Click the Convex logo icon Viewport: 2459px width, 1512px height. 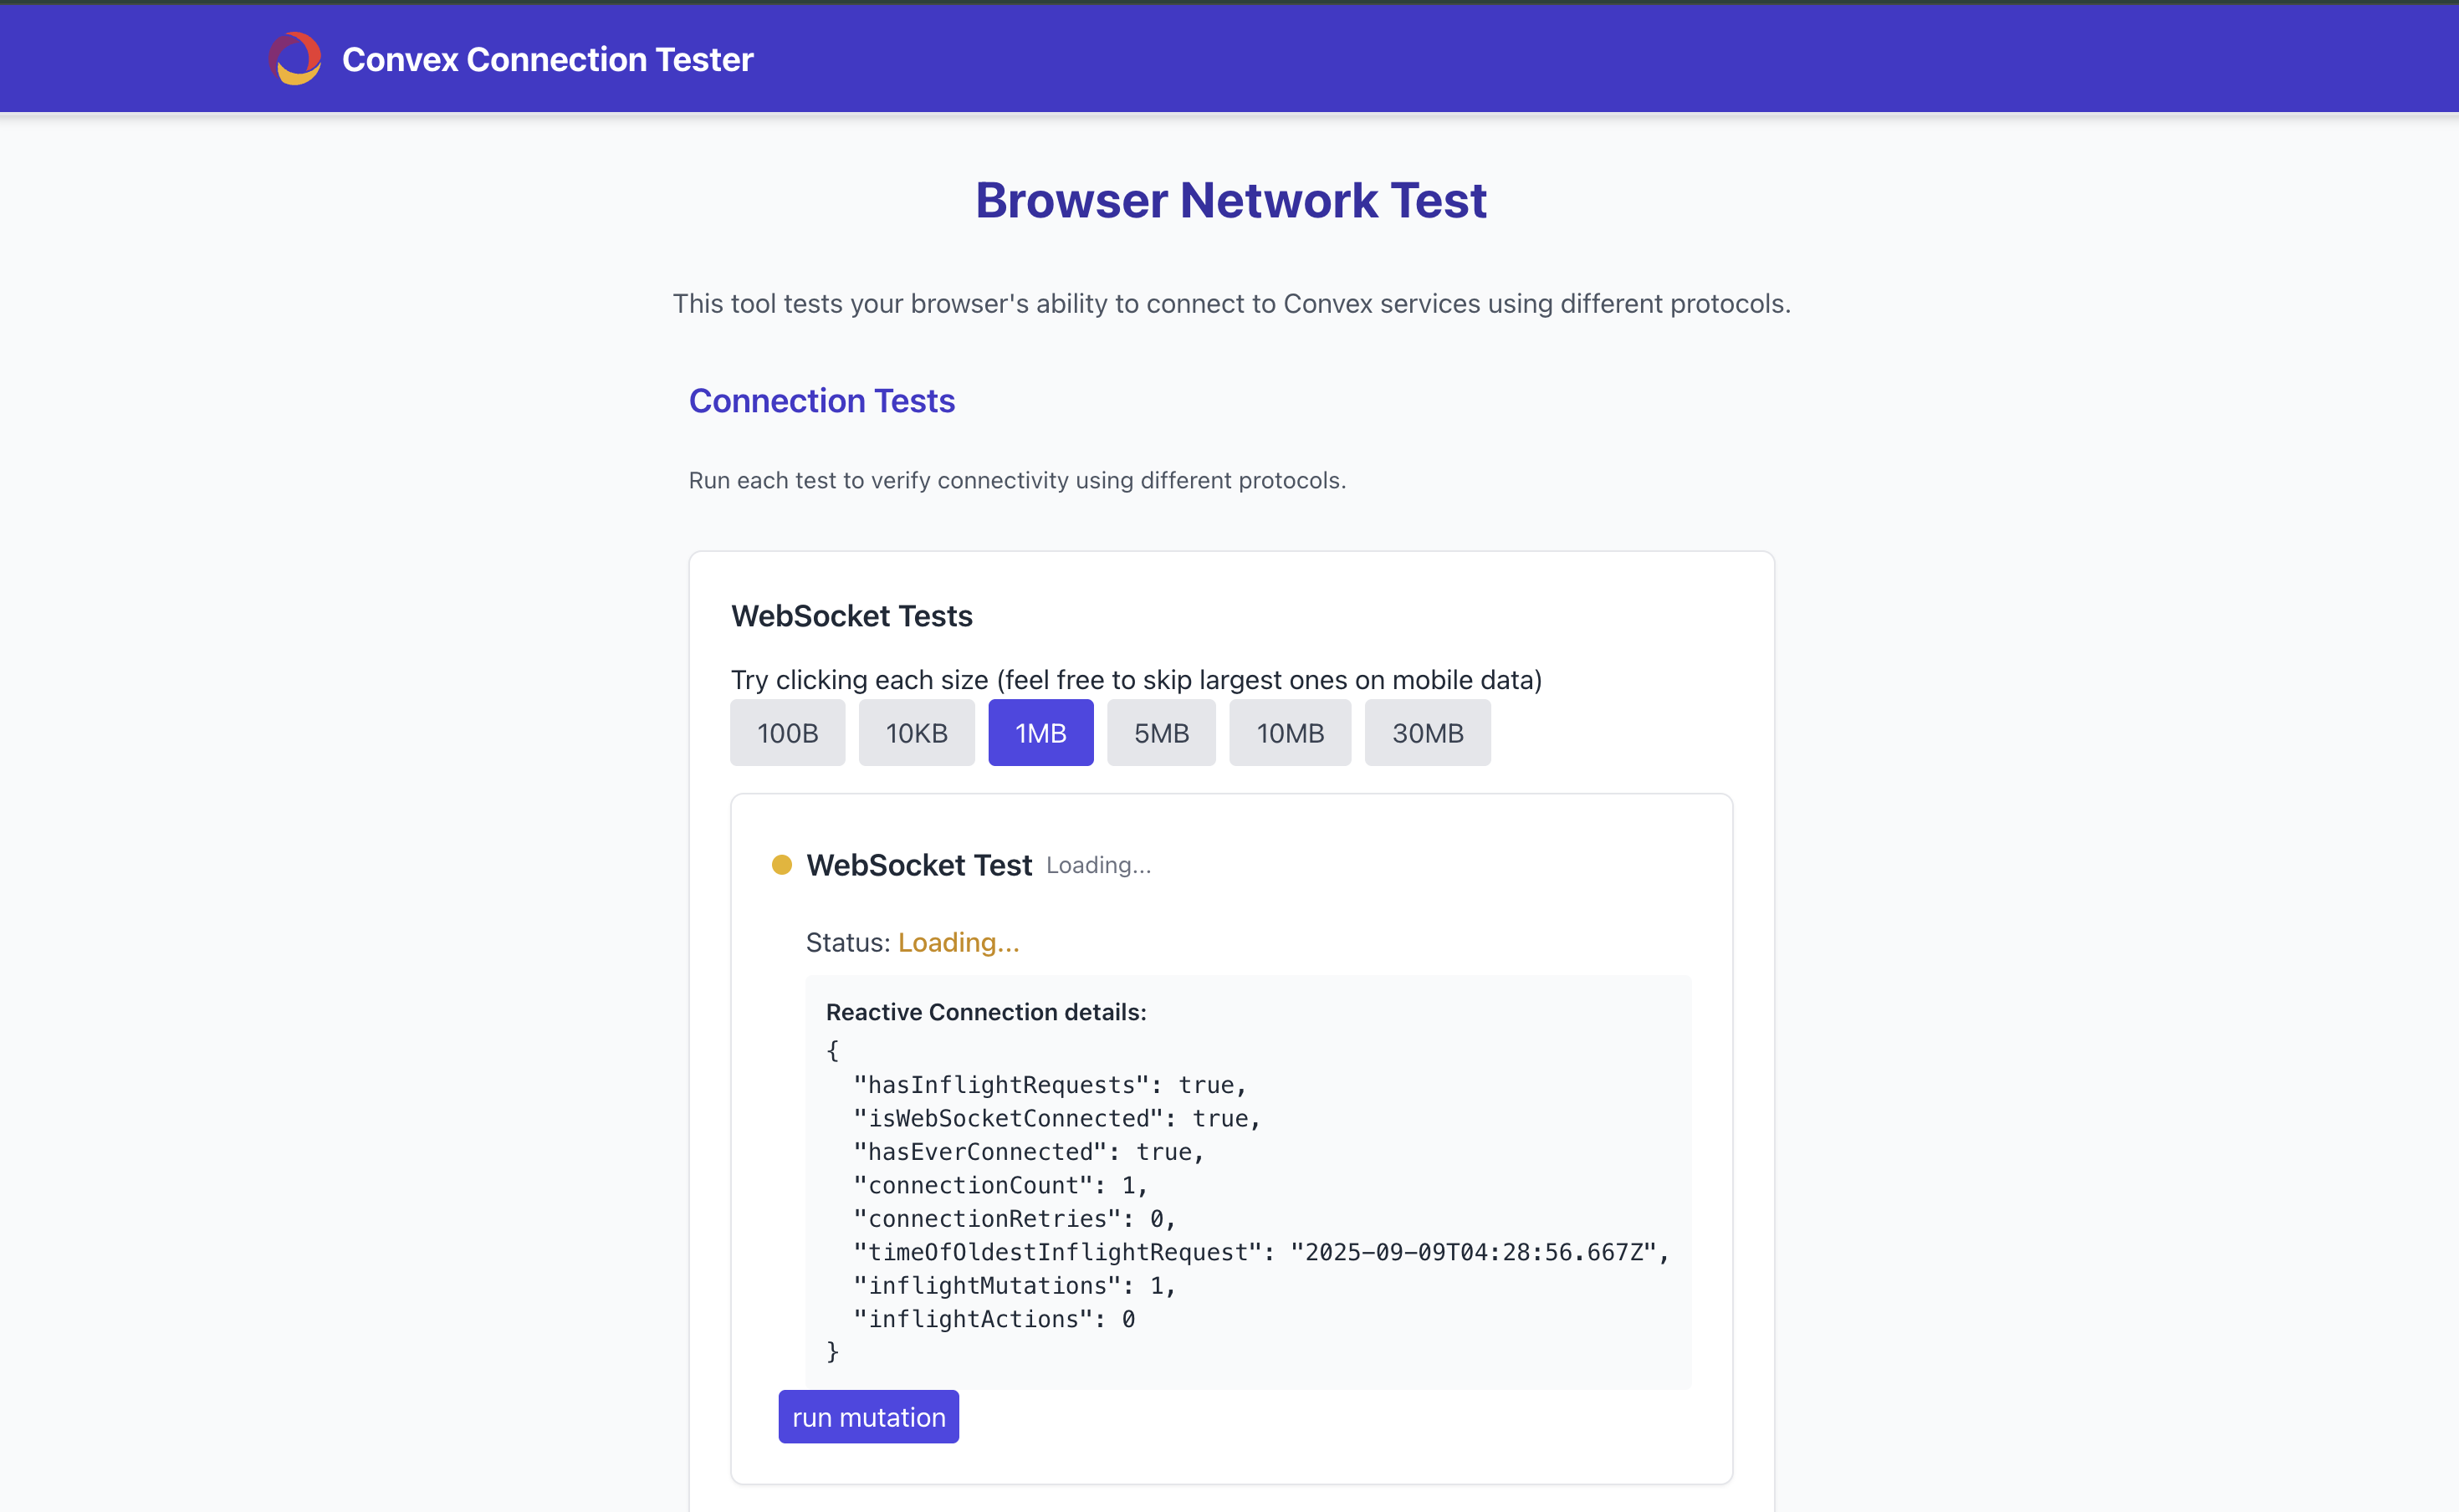tap(295, 59)
